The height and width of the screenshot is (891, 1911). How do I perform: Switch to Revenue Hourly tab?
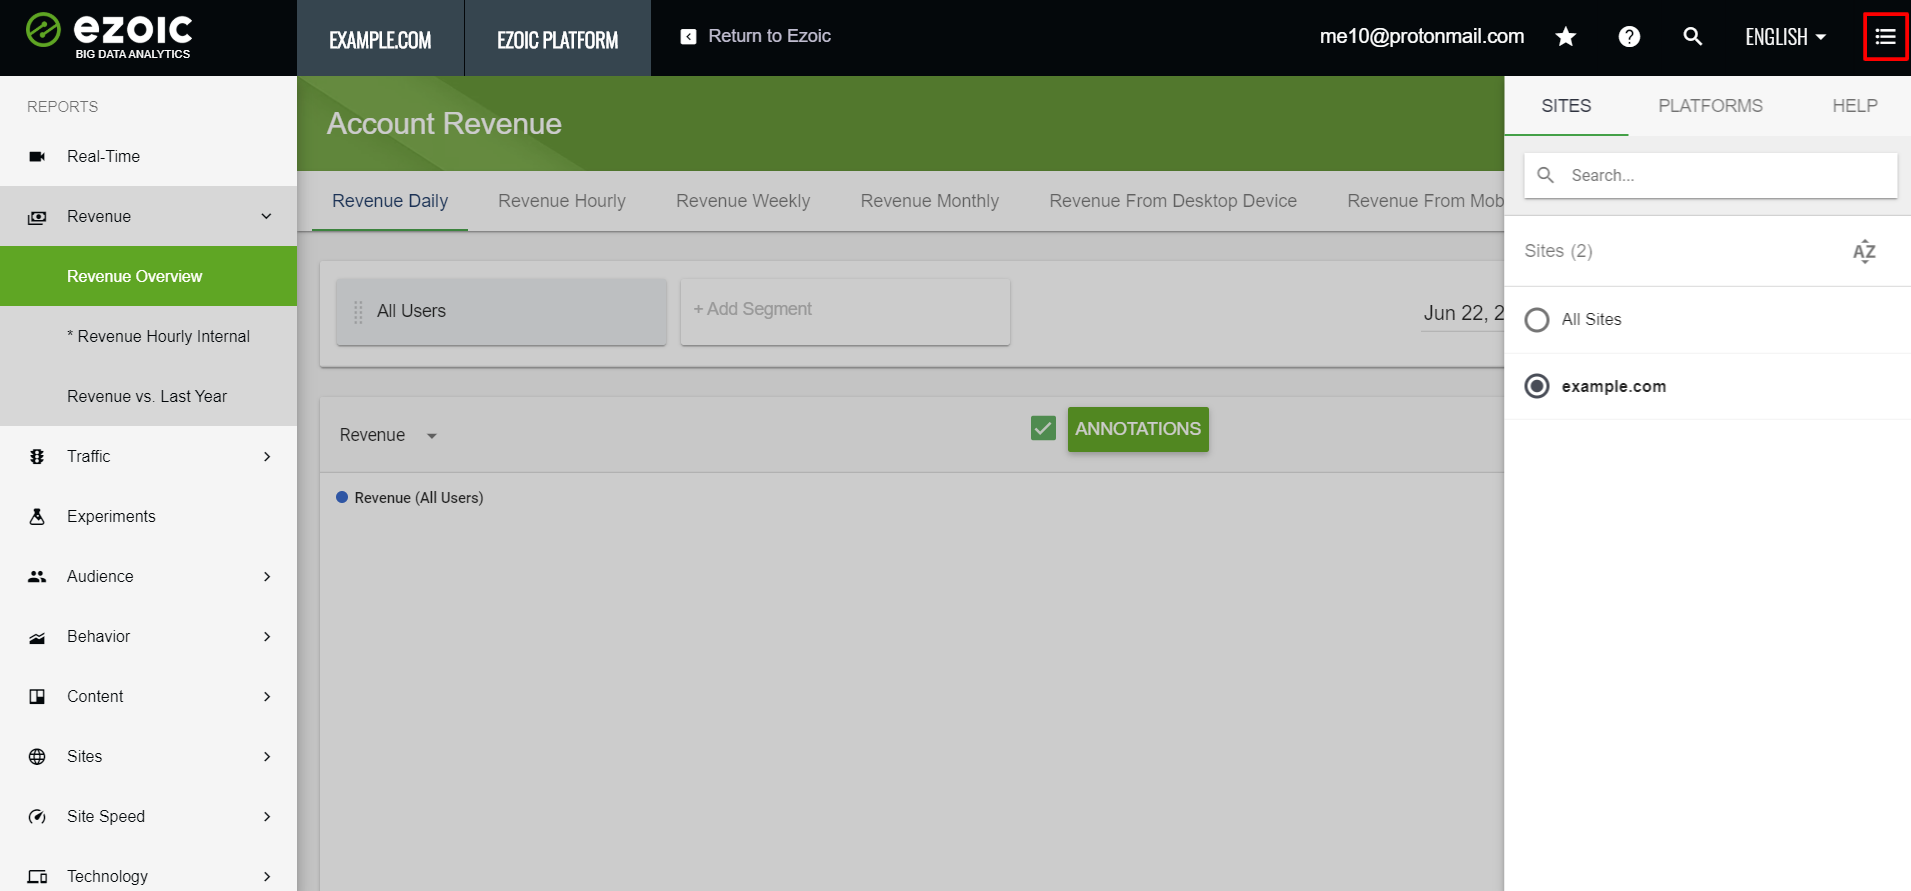point(561,201)
